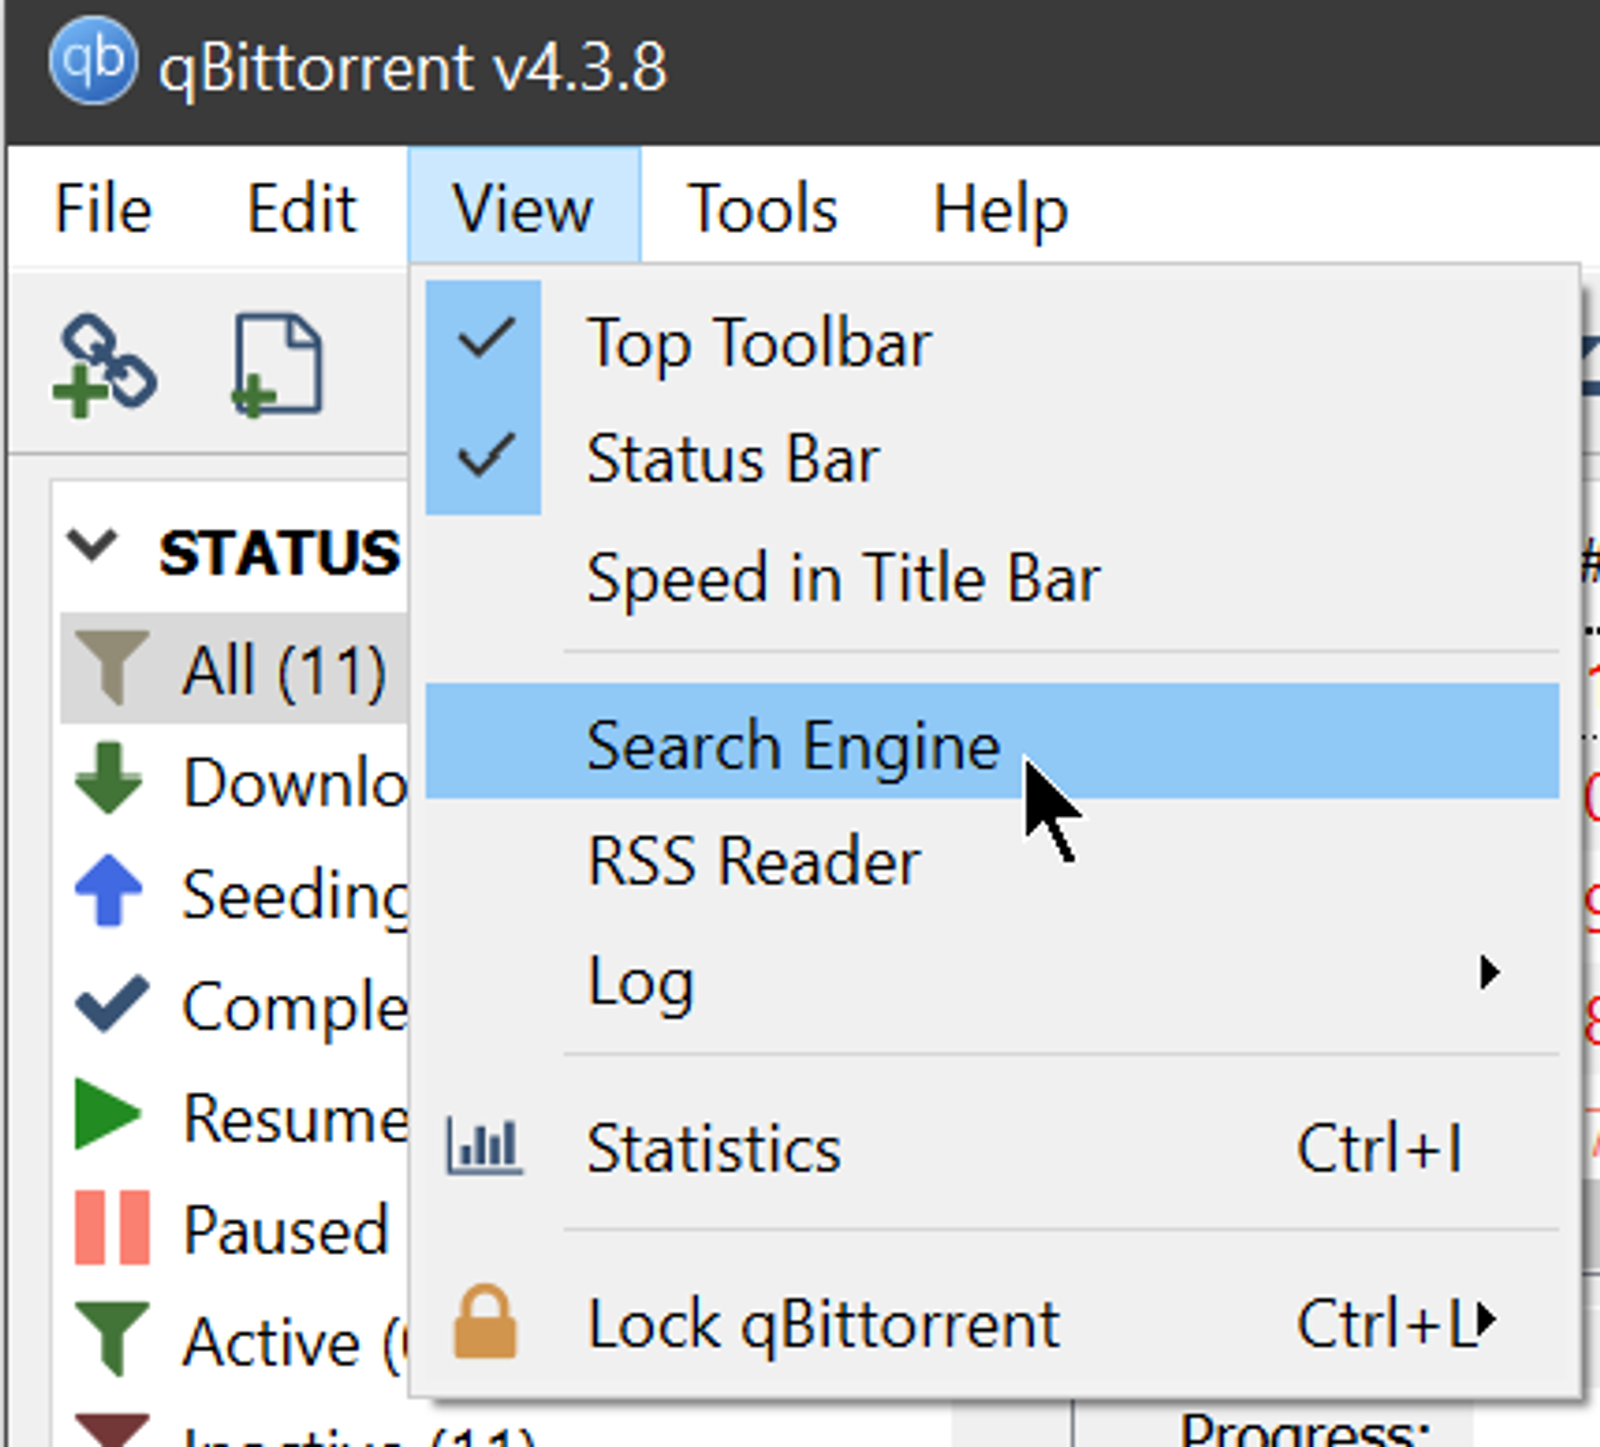The width and height of the screenshot is (1600, 1447).
Task: Select the All (11) filter icon
Action: [x=113, y=667]
